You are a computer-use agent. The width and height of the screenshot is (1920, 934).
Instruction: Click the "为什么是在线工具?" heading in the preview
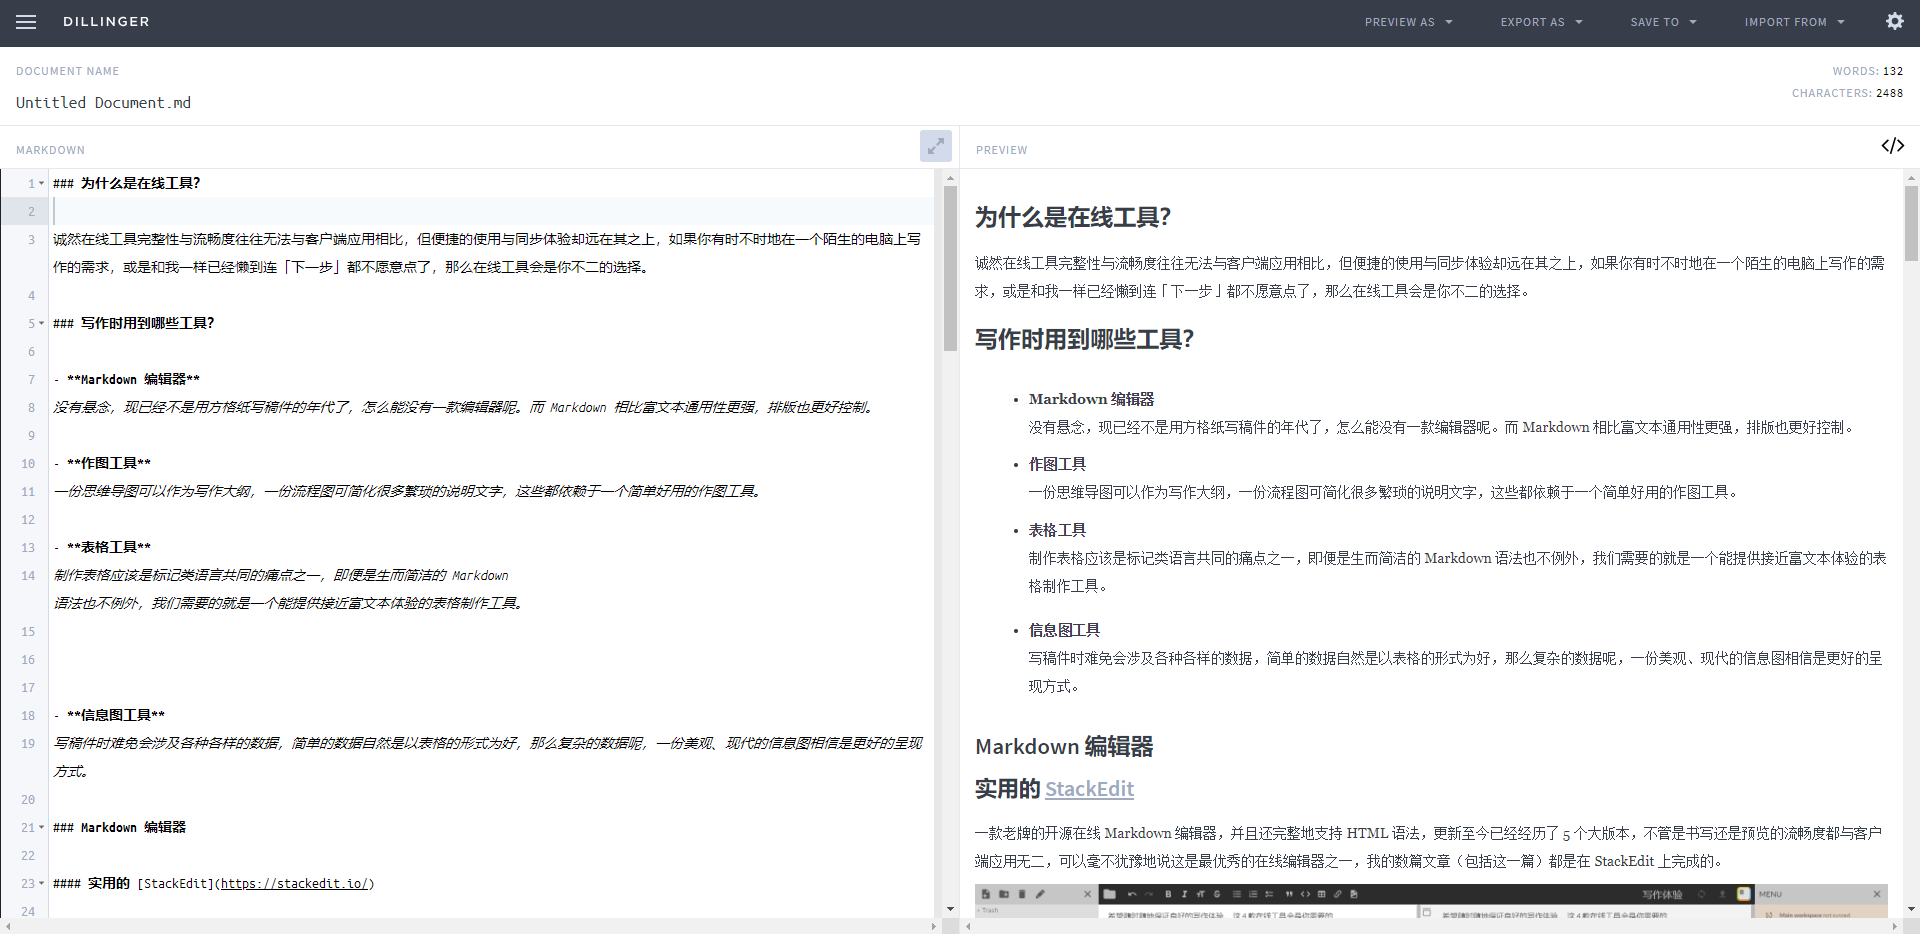1073,217
